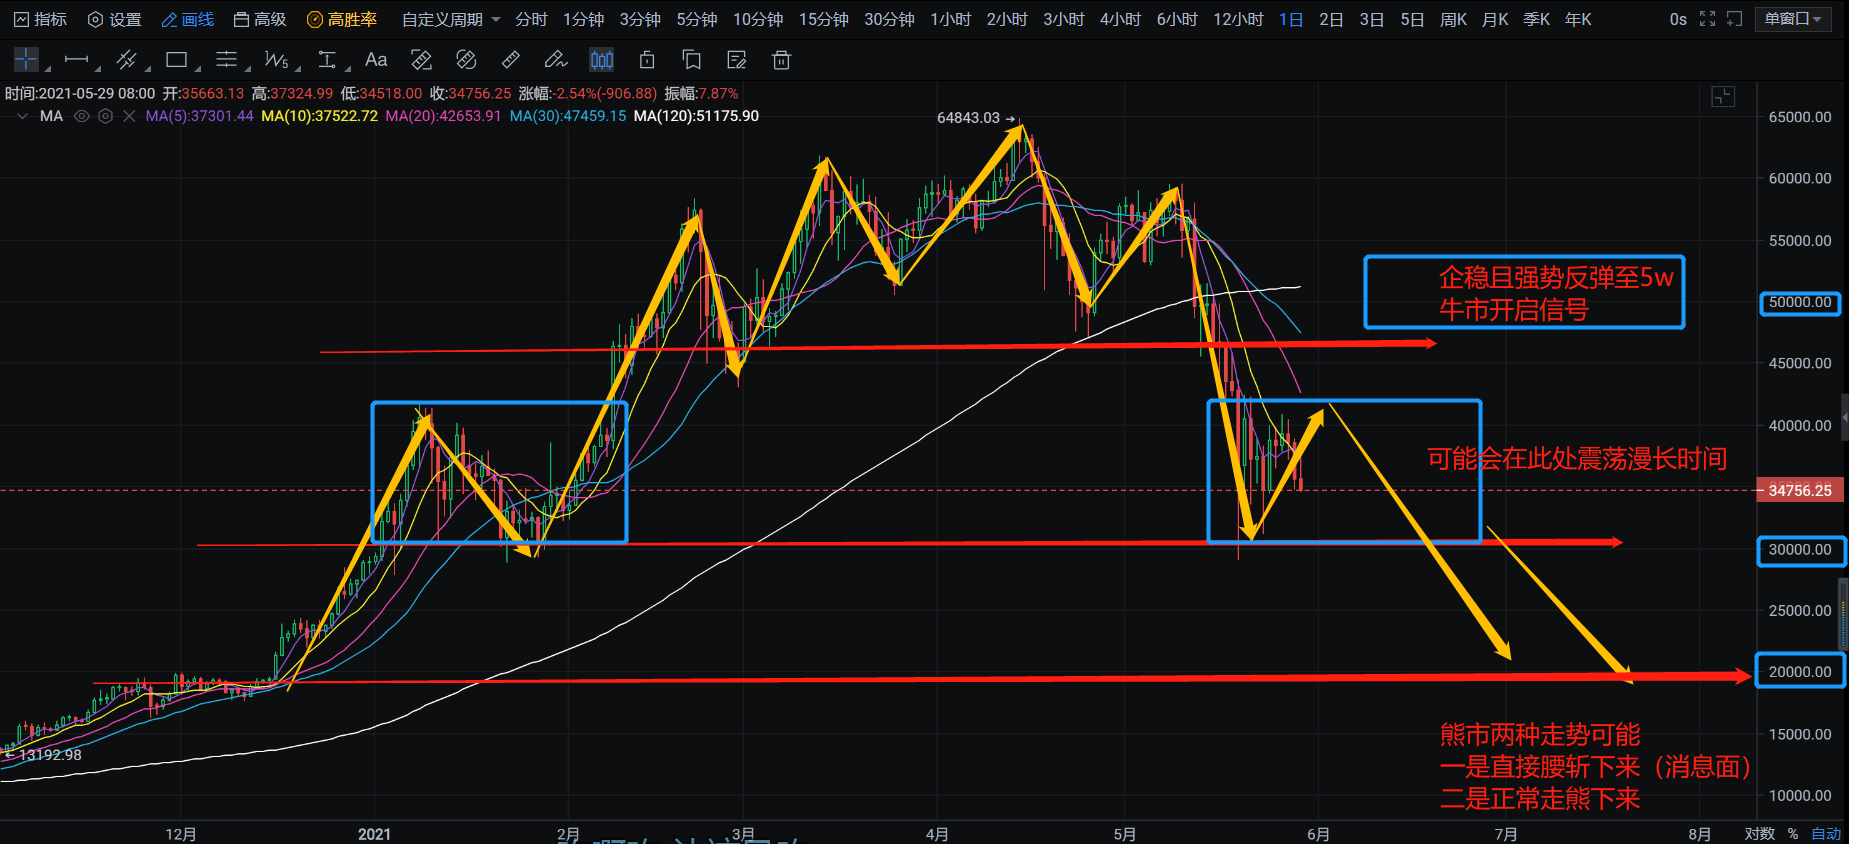
Task: Click the 高胜率 button
Action: pyautogui.click(x=342, y=19)
